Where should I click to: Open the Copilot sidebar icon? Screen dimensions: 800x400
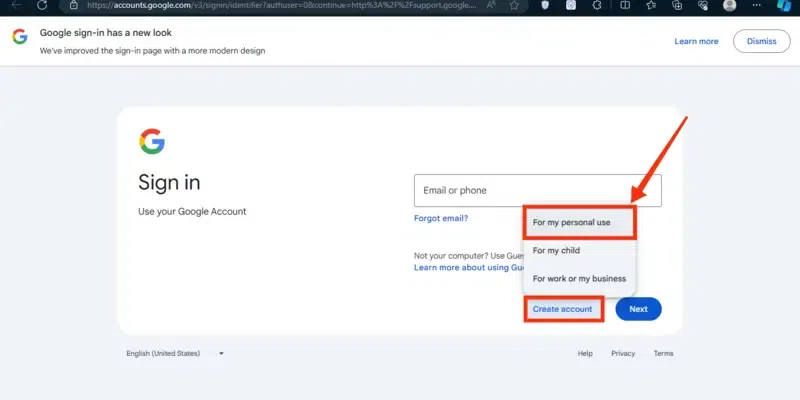(784, 5)
